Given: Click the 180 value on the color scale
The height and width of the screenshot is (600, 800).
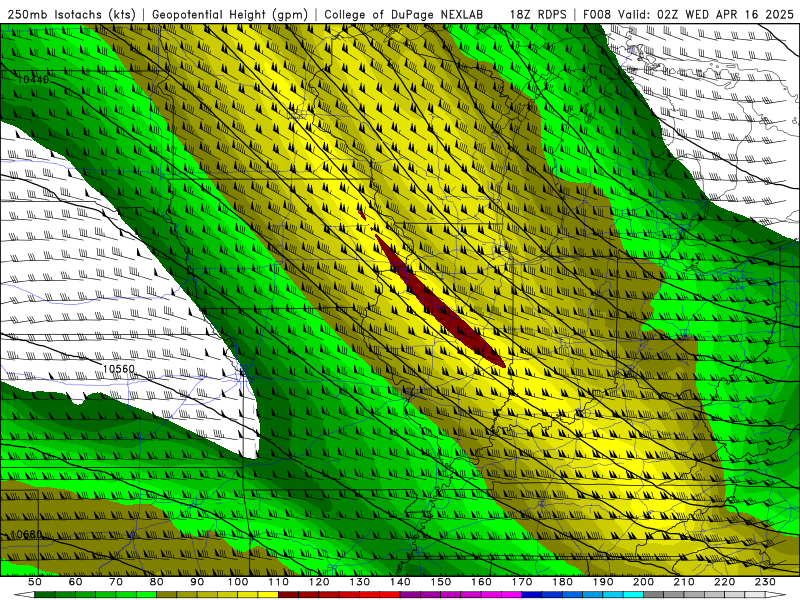Looking at the screenshot, I should [562, 582].
